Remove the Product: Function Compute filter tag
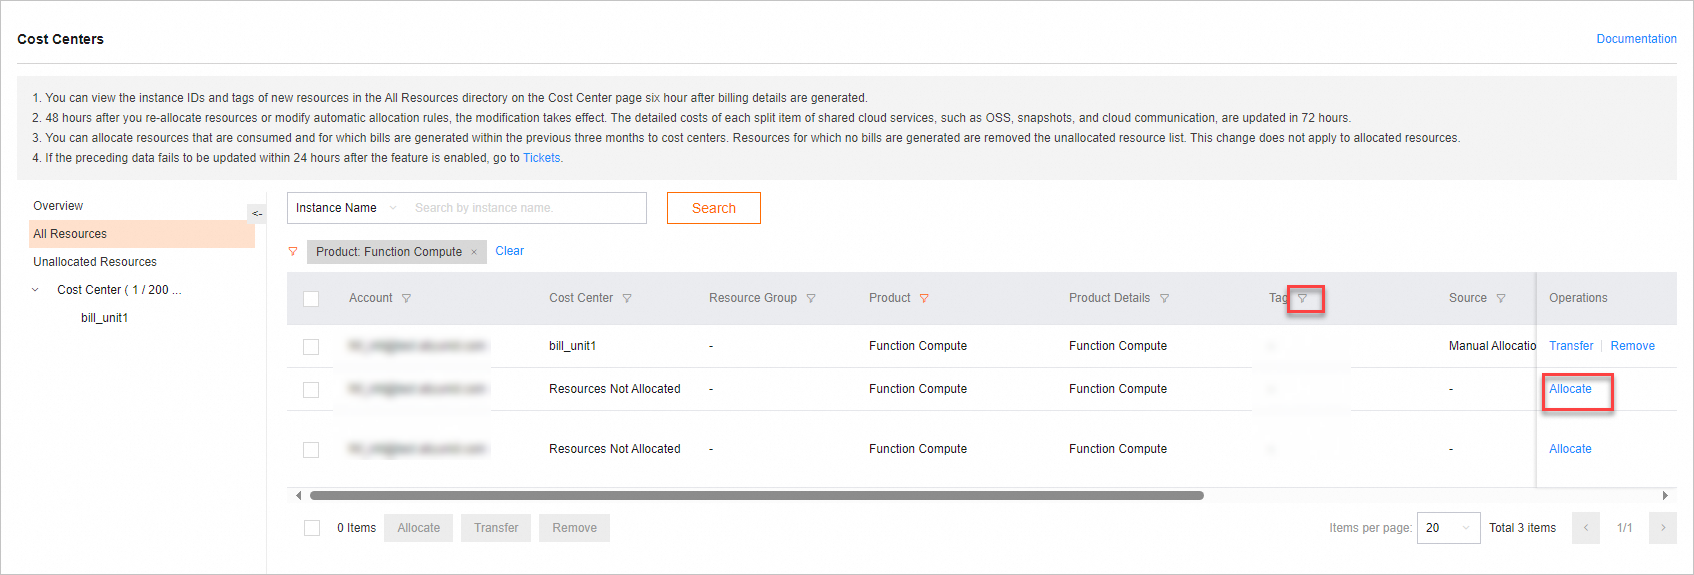 pos(474,252)
